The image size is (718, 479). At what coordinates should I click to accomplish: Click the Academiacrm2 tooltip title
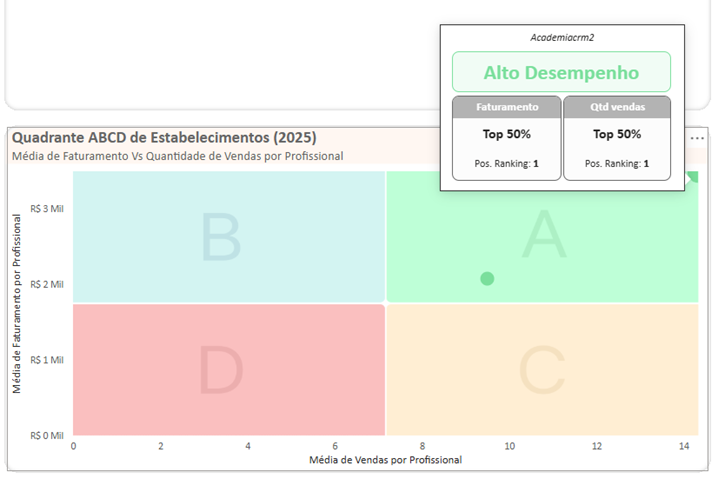click(x=562, y=38)
